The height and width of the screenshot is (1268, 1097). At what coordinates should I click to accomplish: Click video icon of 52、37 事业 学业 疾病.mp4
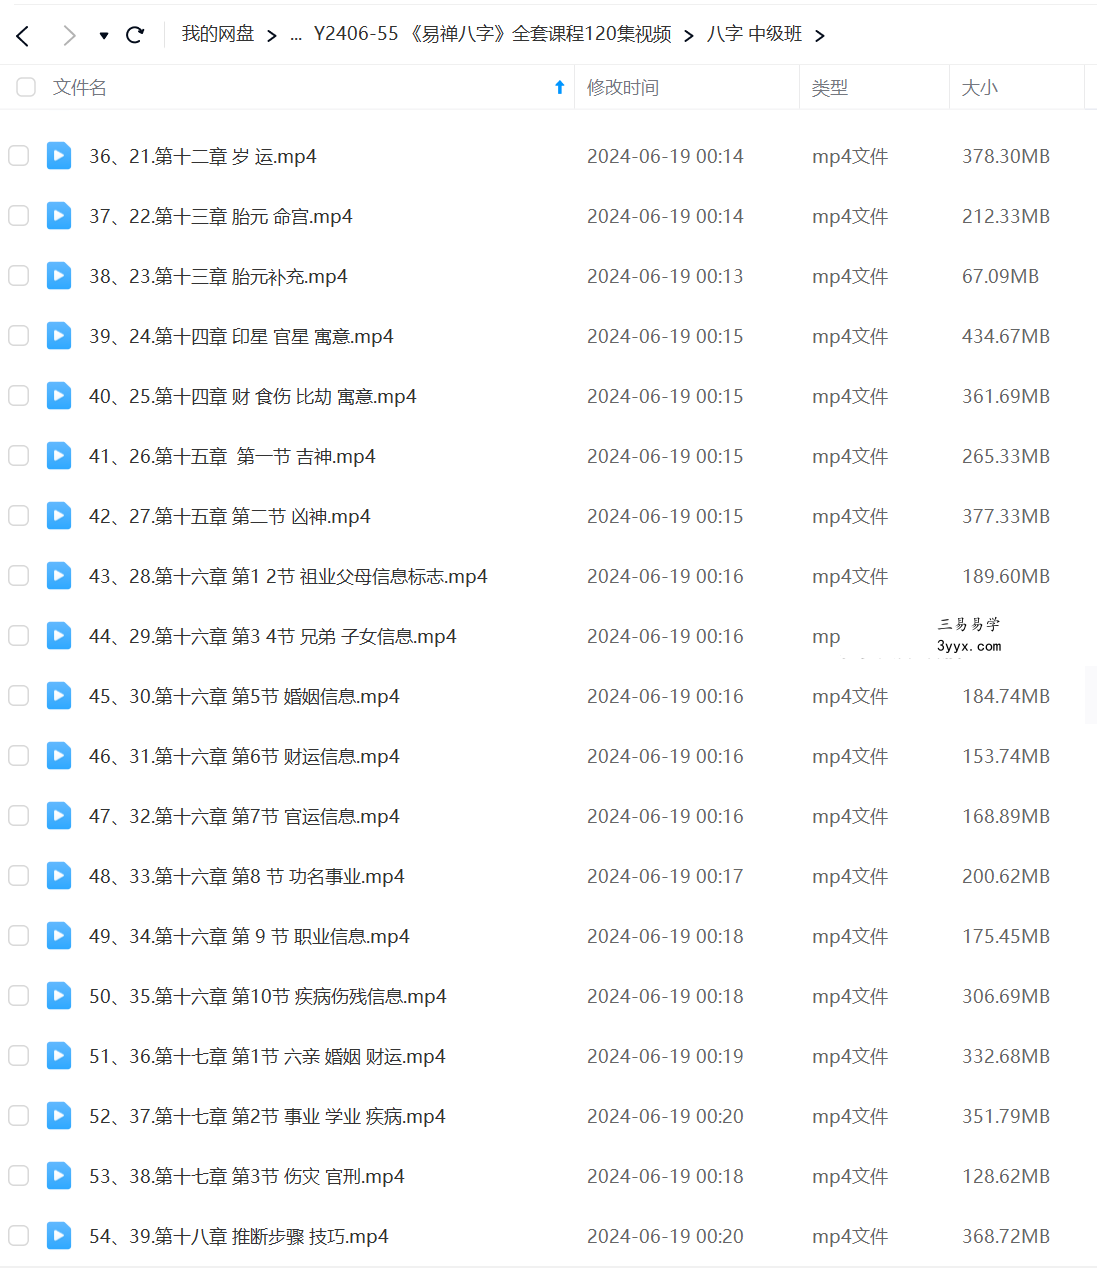coord(59,1116)
